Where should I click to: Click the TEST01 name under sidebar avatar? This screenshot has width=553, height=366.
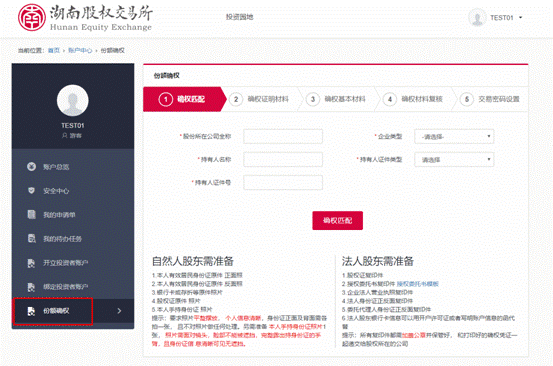click(x=73, y=126)
